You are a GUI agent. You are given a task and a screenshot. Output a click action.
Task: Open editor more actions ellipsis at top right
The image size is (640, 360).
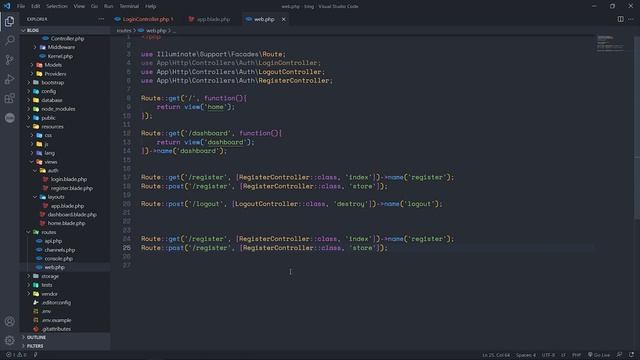pyautogui.click(x=631, y=19)
